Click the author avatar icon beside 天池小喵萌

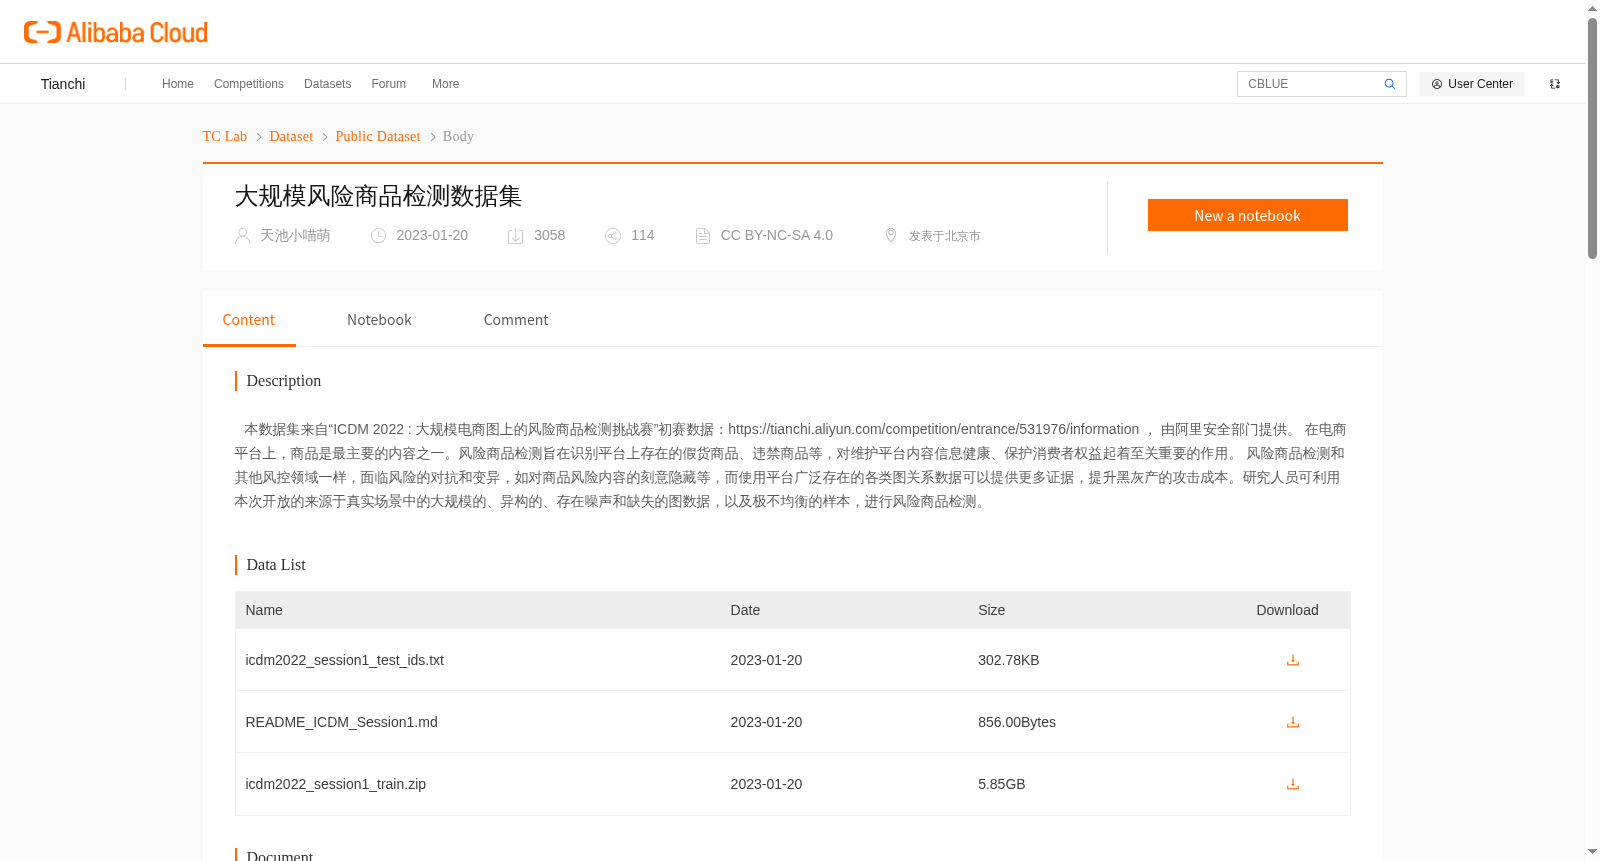(x=242, y=236)
